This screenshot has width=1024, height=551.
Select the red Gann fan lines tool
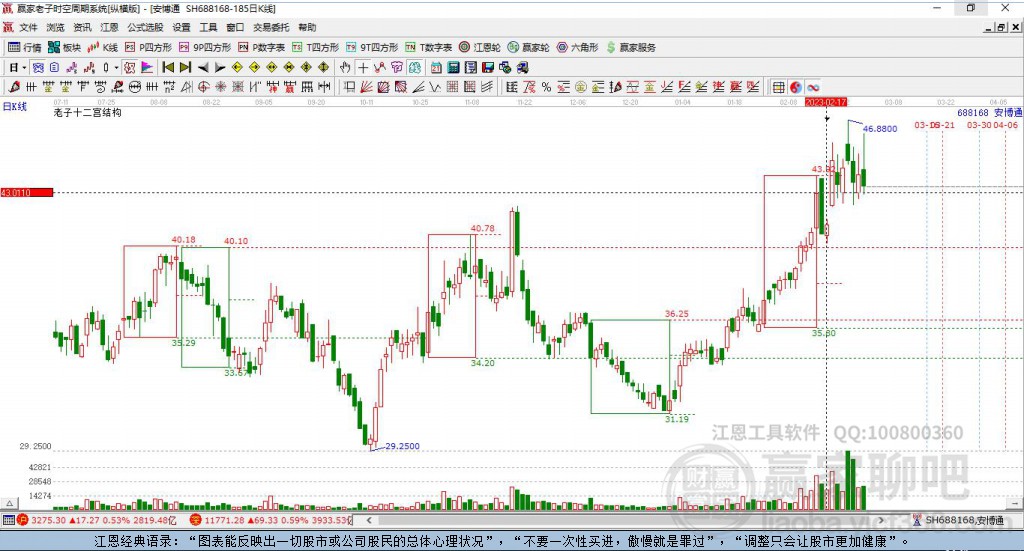click(x=366, y=87)
